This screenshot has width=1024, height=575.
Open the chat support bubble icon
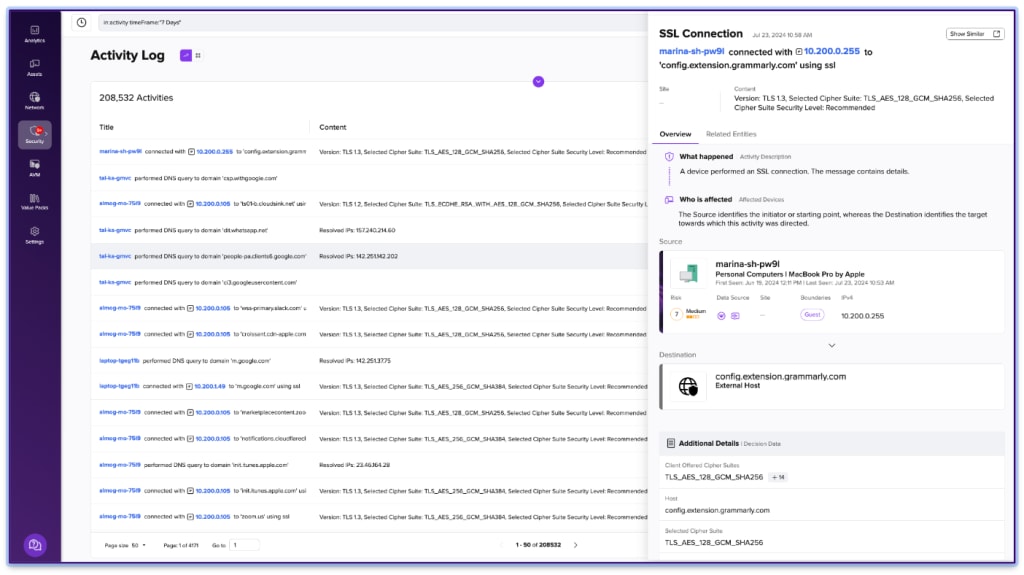35,545
